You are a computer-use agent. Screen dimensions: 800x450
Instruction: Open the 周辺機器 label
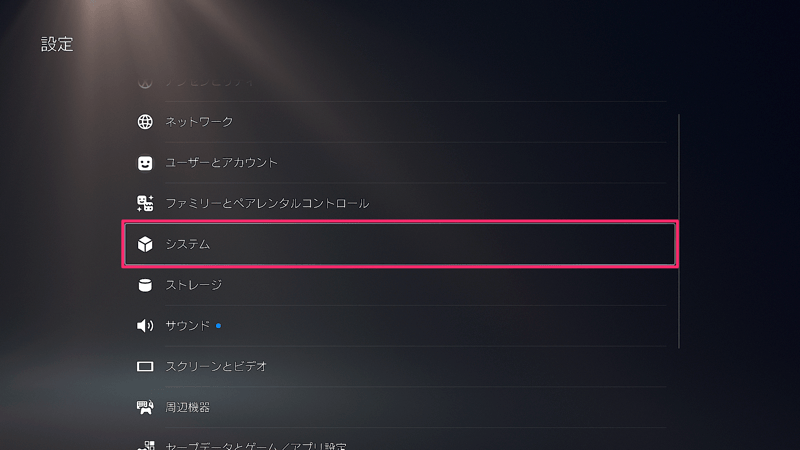coord(187,407)
